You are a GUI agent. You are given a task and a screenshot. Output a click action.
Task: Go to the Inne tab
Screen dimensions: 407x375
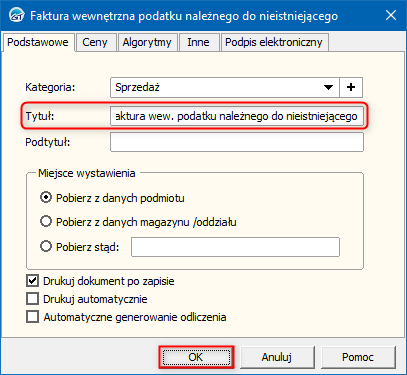point(198,42)
